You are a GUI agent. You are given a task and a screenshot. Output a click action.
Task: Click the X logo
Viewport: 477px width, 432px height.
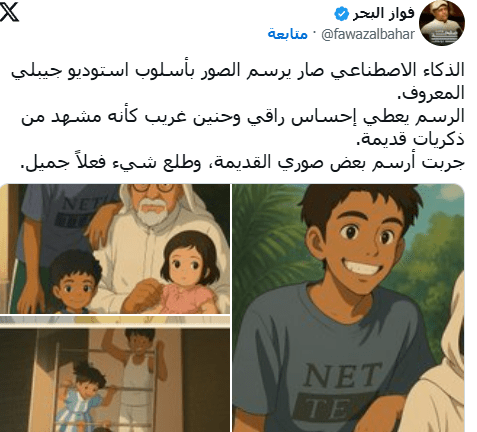pyautogui.click(x=9, y=13)
